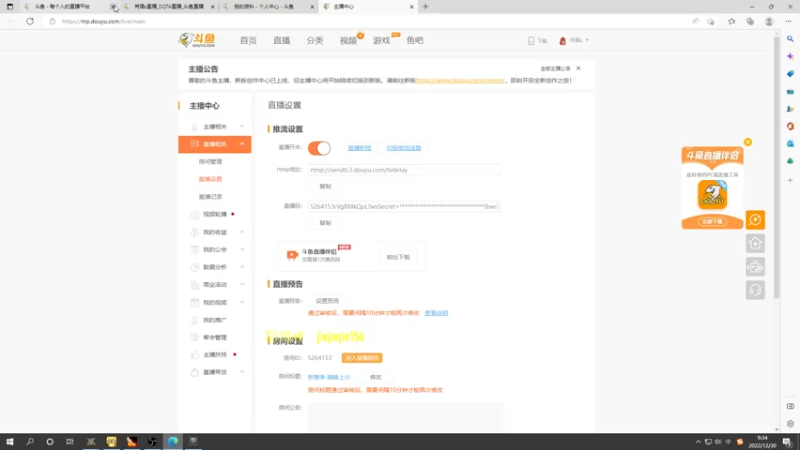Click the browser back arrow

click(11, 21)
